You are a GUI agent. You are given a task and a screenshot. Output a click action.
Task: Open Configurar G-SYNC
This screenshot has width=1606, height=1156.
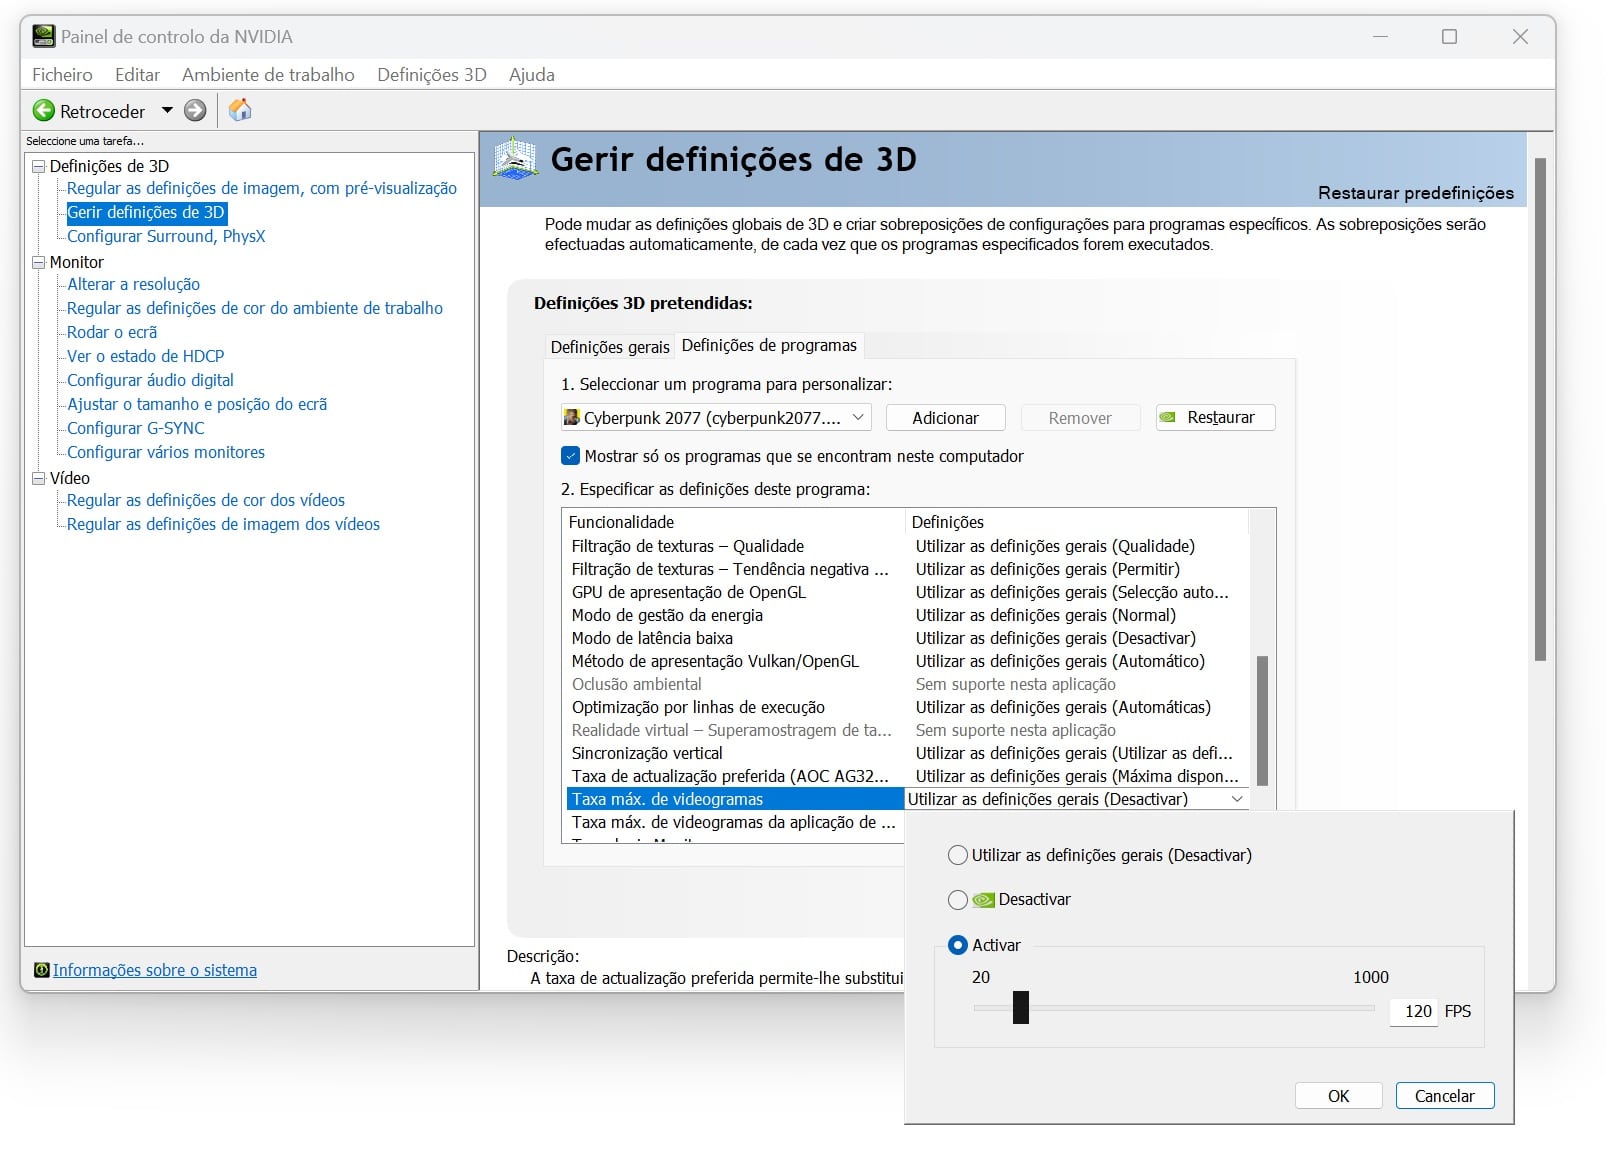(x=136, y=428)
